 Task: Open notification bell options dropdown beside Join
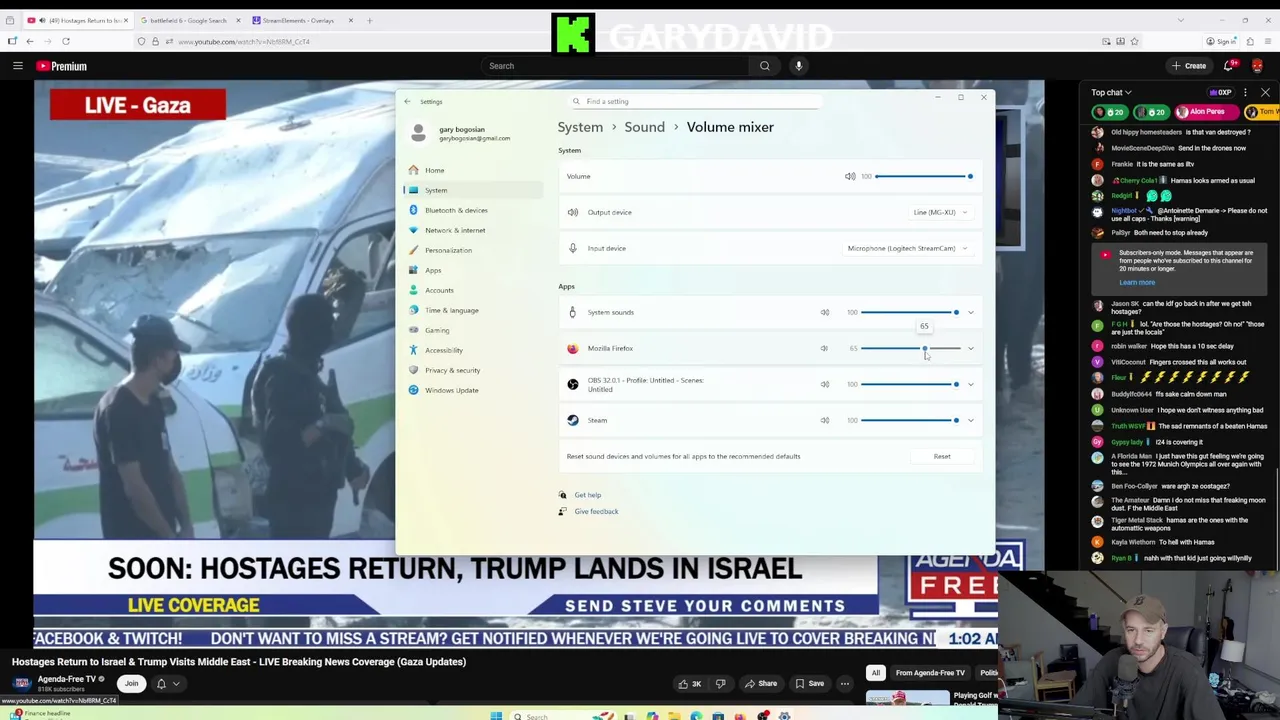[x=176, y=684]
